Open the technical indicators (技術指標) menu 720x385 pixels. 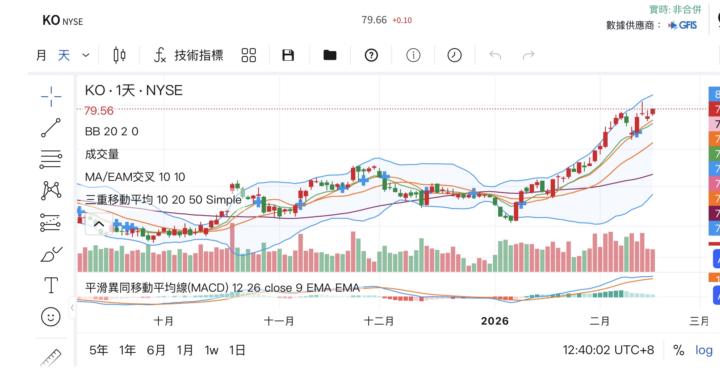click(189, 56)
